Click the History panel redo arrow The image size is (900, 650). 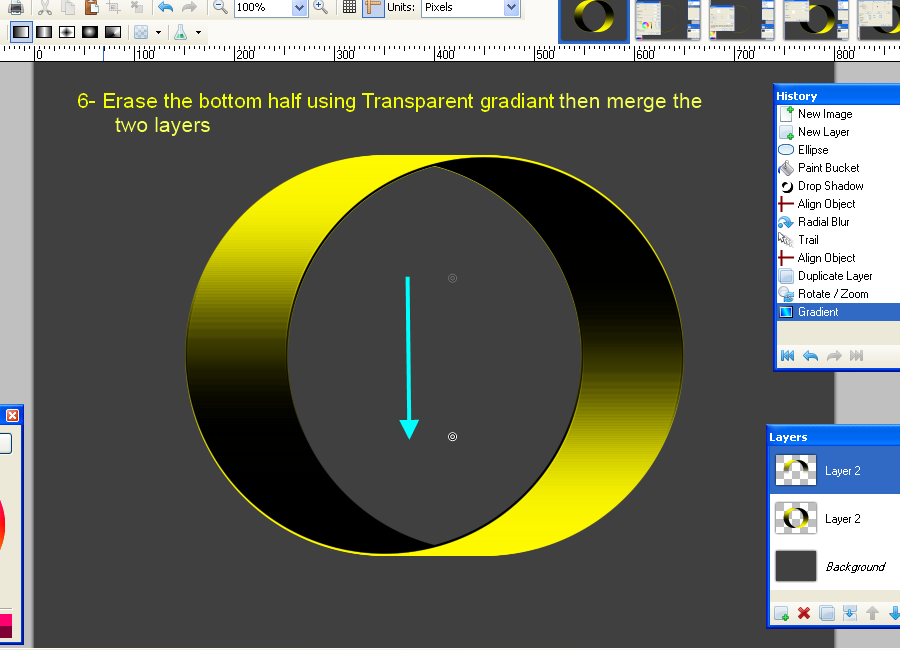tap(834, 355)
